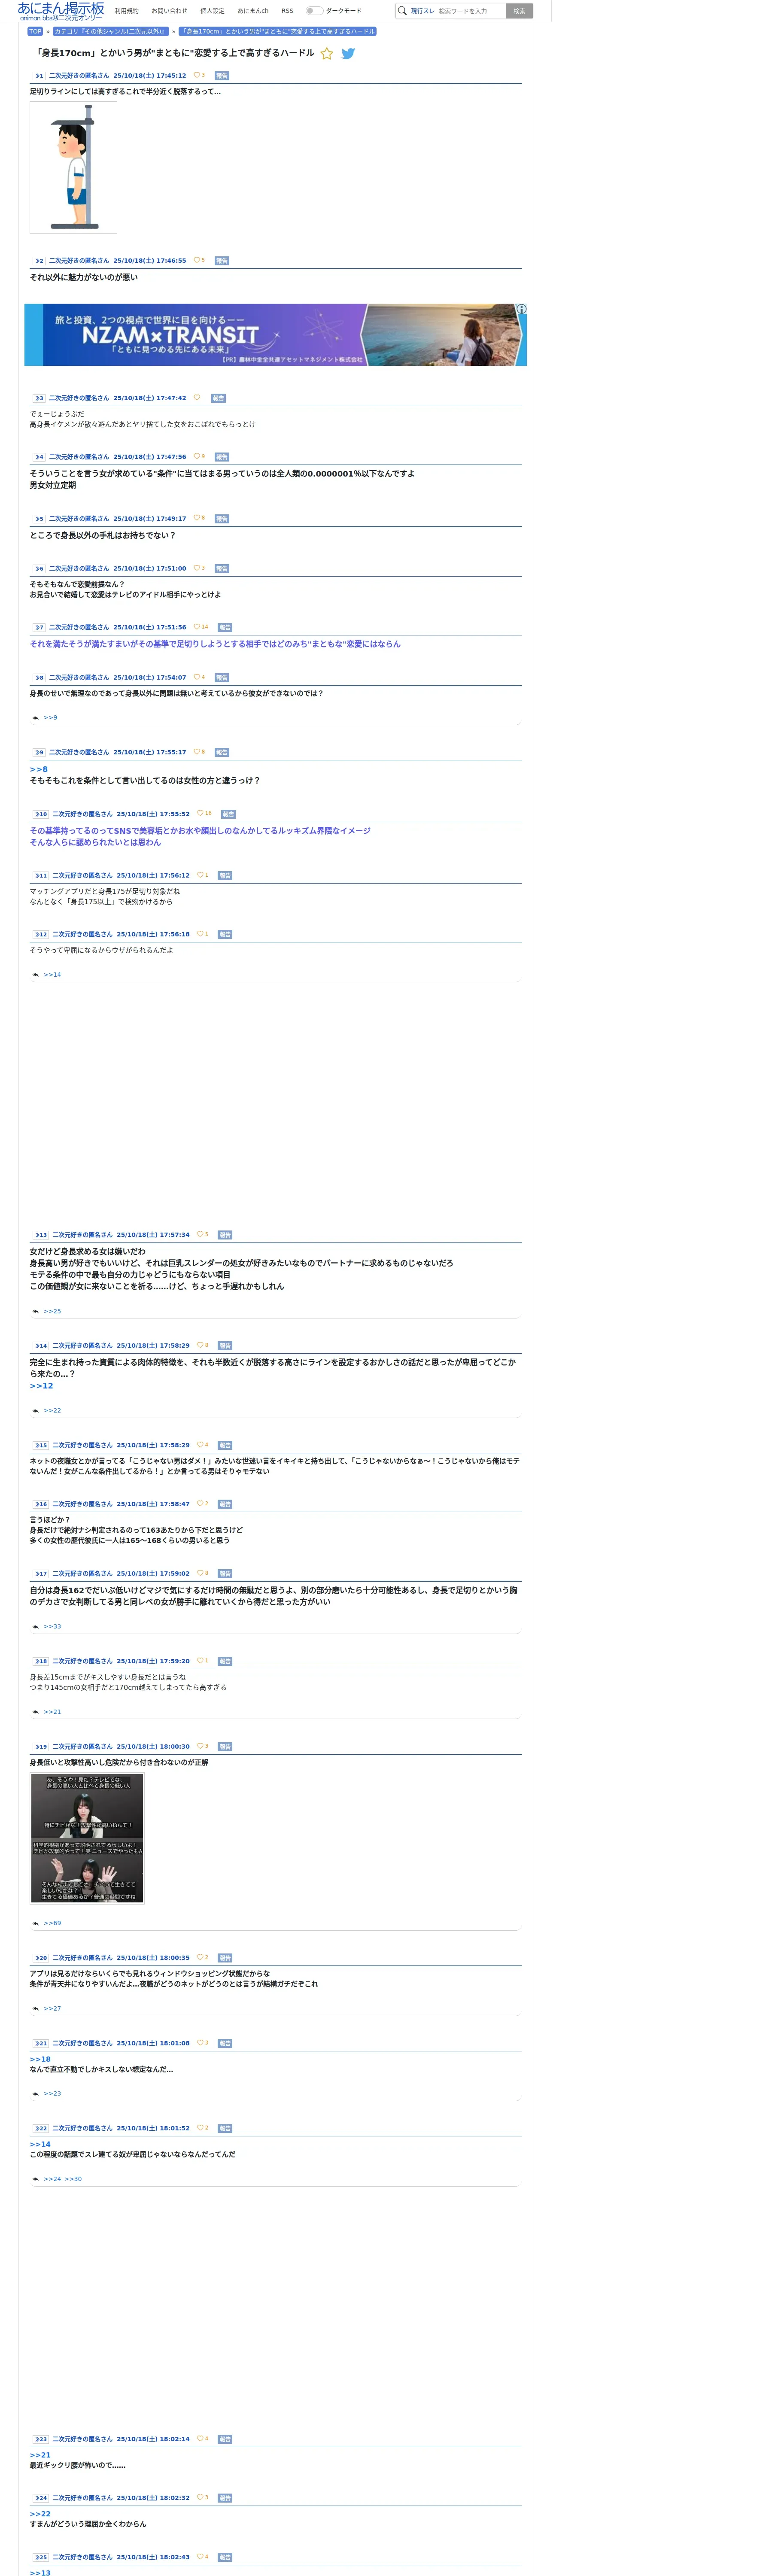The image size is (778, 2576).
Task: Favorite this thread with the star icon
Action: tap(327, 54)
